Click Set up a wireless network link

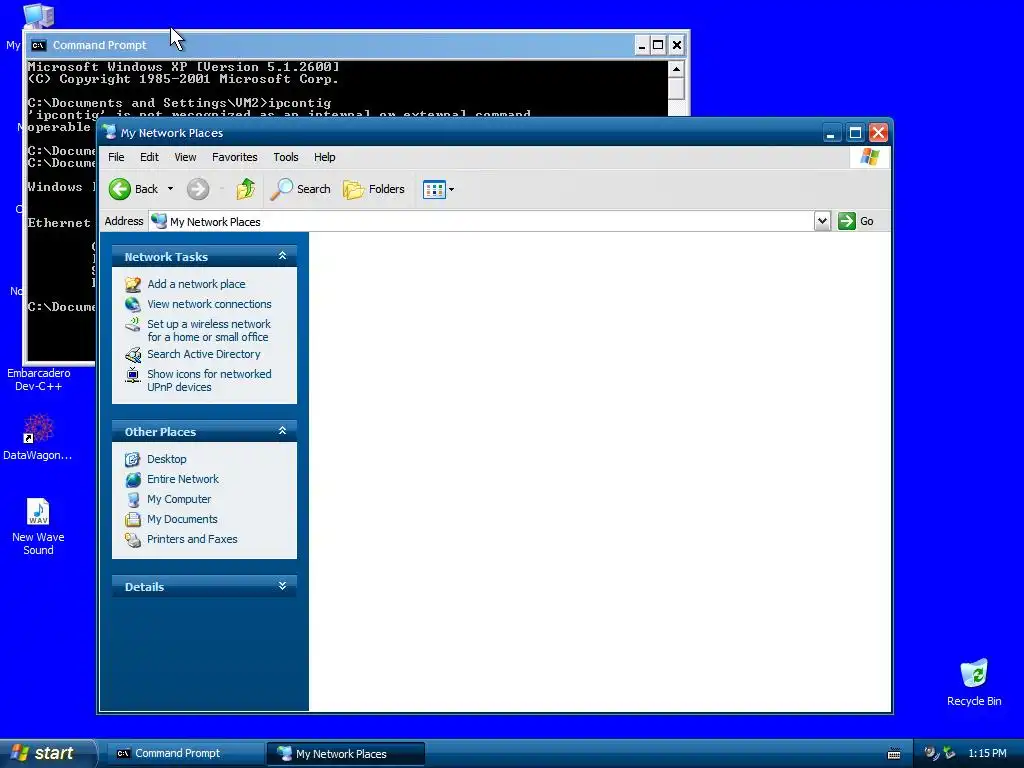tap(208, 330)
